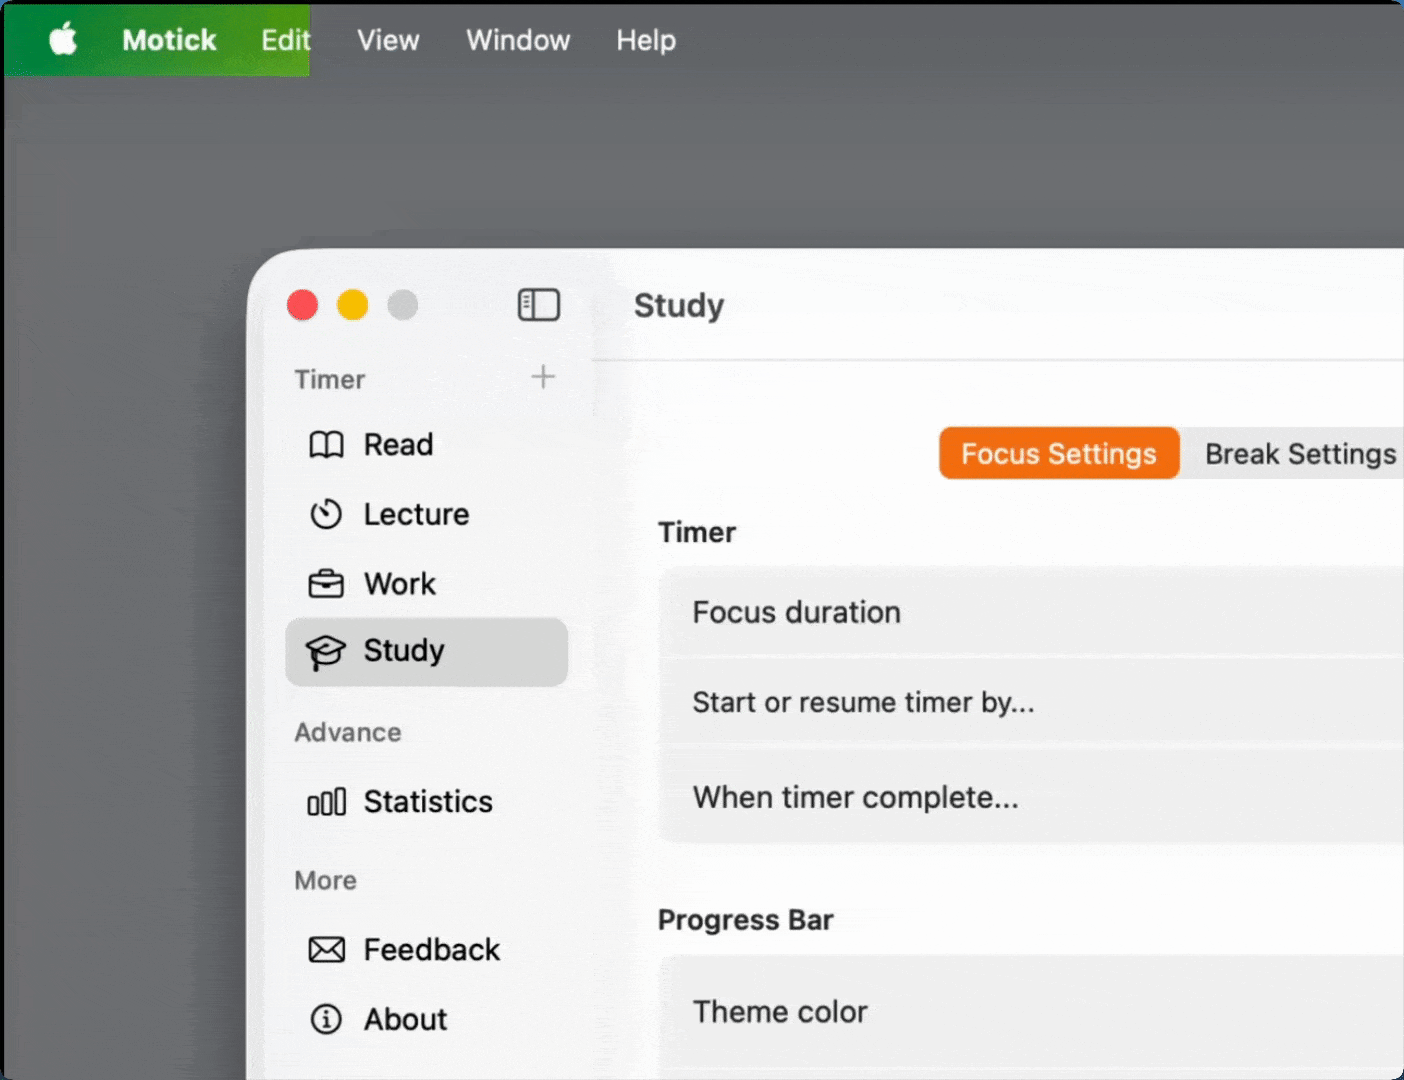1404x1080 pixels.
Task: Click the Feedback envelope icon
Action: (326, 949)
